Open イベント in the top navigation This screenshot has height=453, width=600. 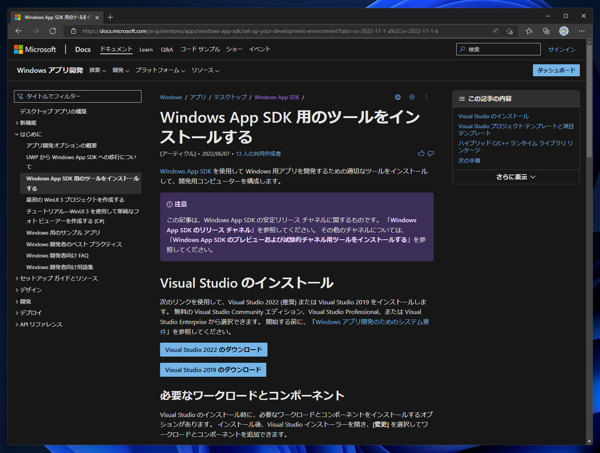[x=259, y=49]
